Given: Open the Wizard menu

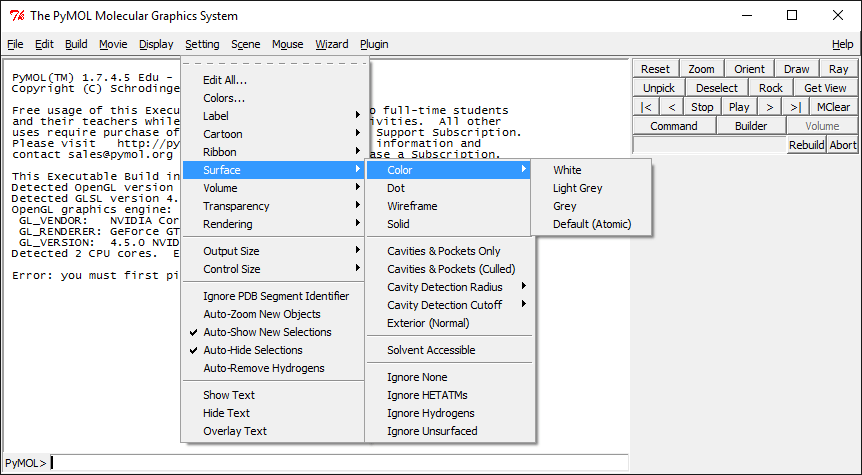Looking at the screenshot, I should pyautogui.click(x=331, y=44).
